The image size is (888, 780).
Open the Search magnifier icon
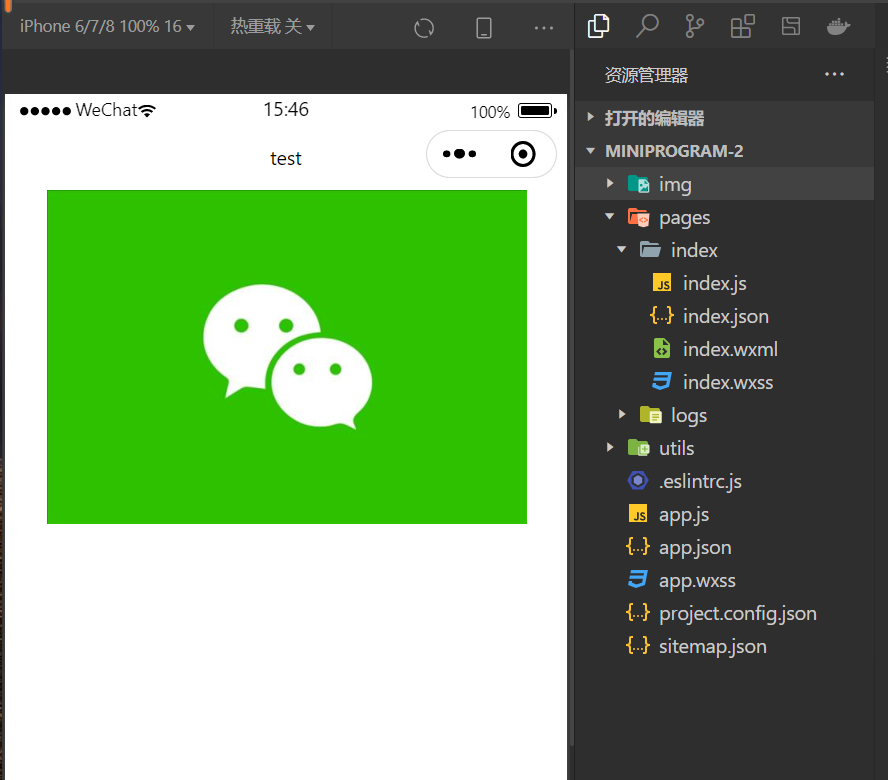pos(647,26)
